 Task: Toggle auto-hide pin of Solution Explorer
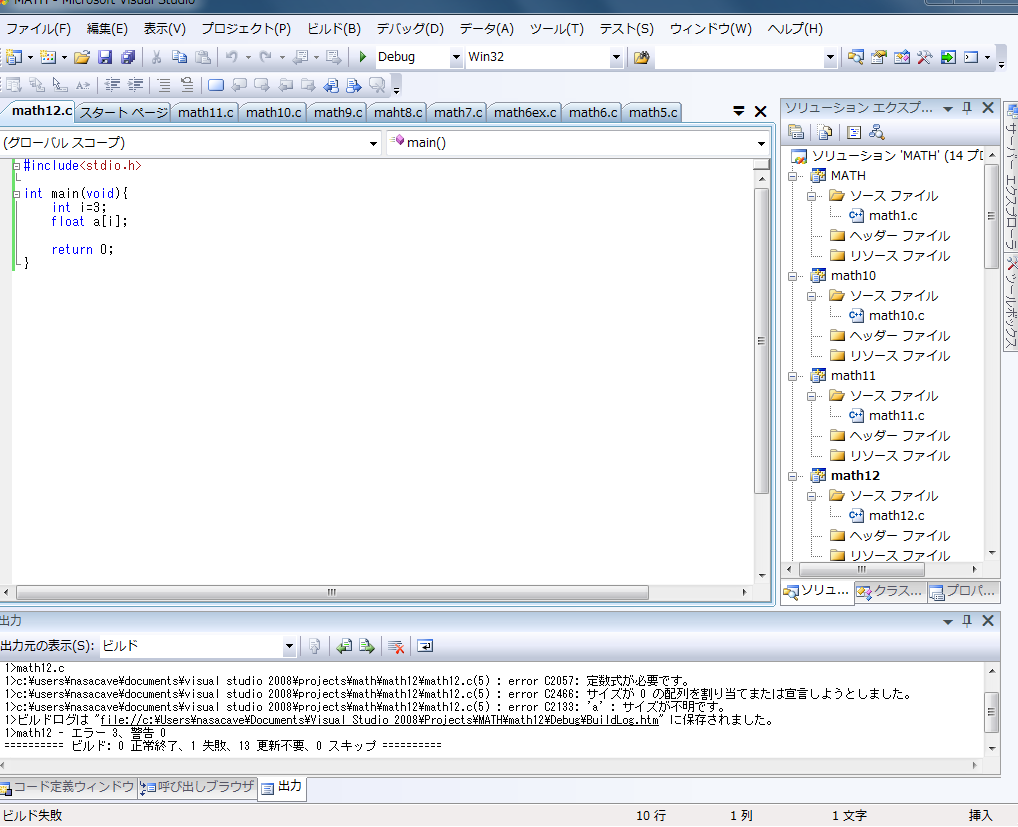[x=967, y=108]
